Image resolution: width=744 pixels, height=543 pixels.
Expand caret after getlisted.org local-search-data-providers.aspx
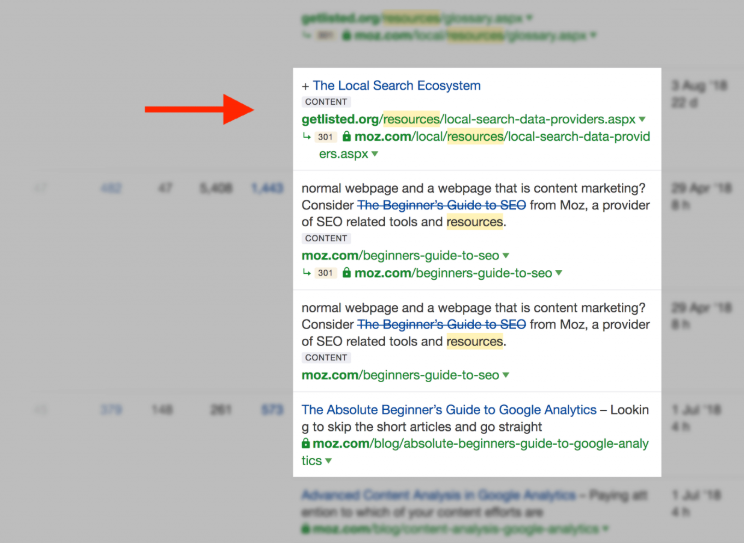642,119
